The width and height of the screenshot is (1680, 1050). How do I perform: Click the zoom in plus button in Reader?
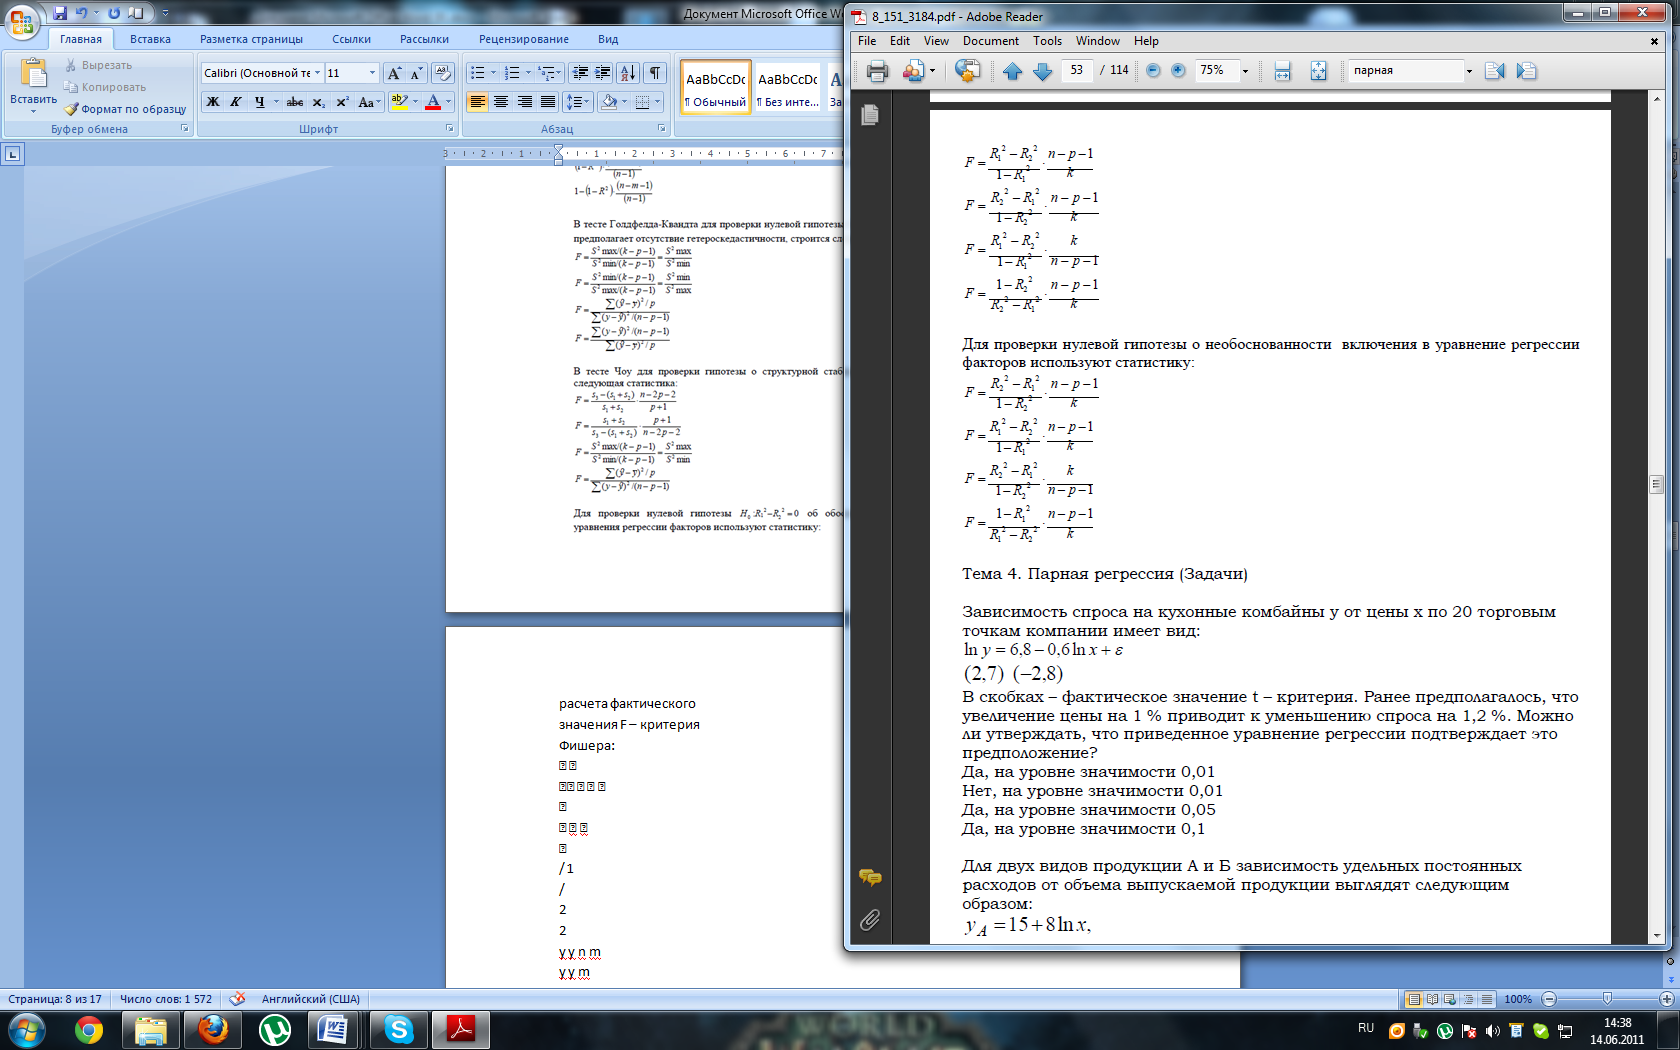(1178, 70)
